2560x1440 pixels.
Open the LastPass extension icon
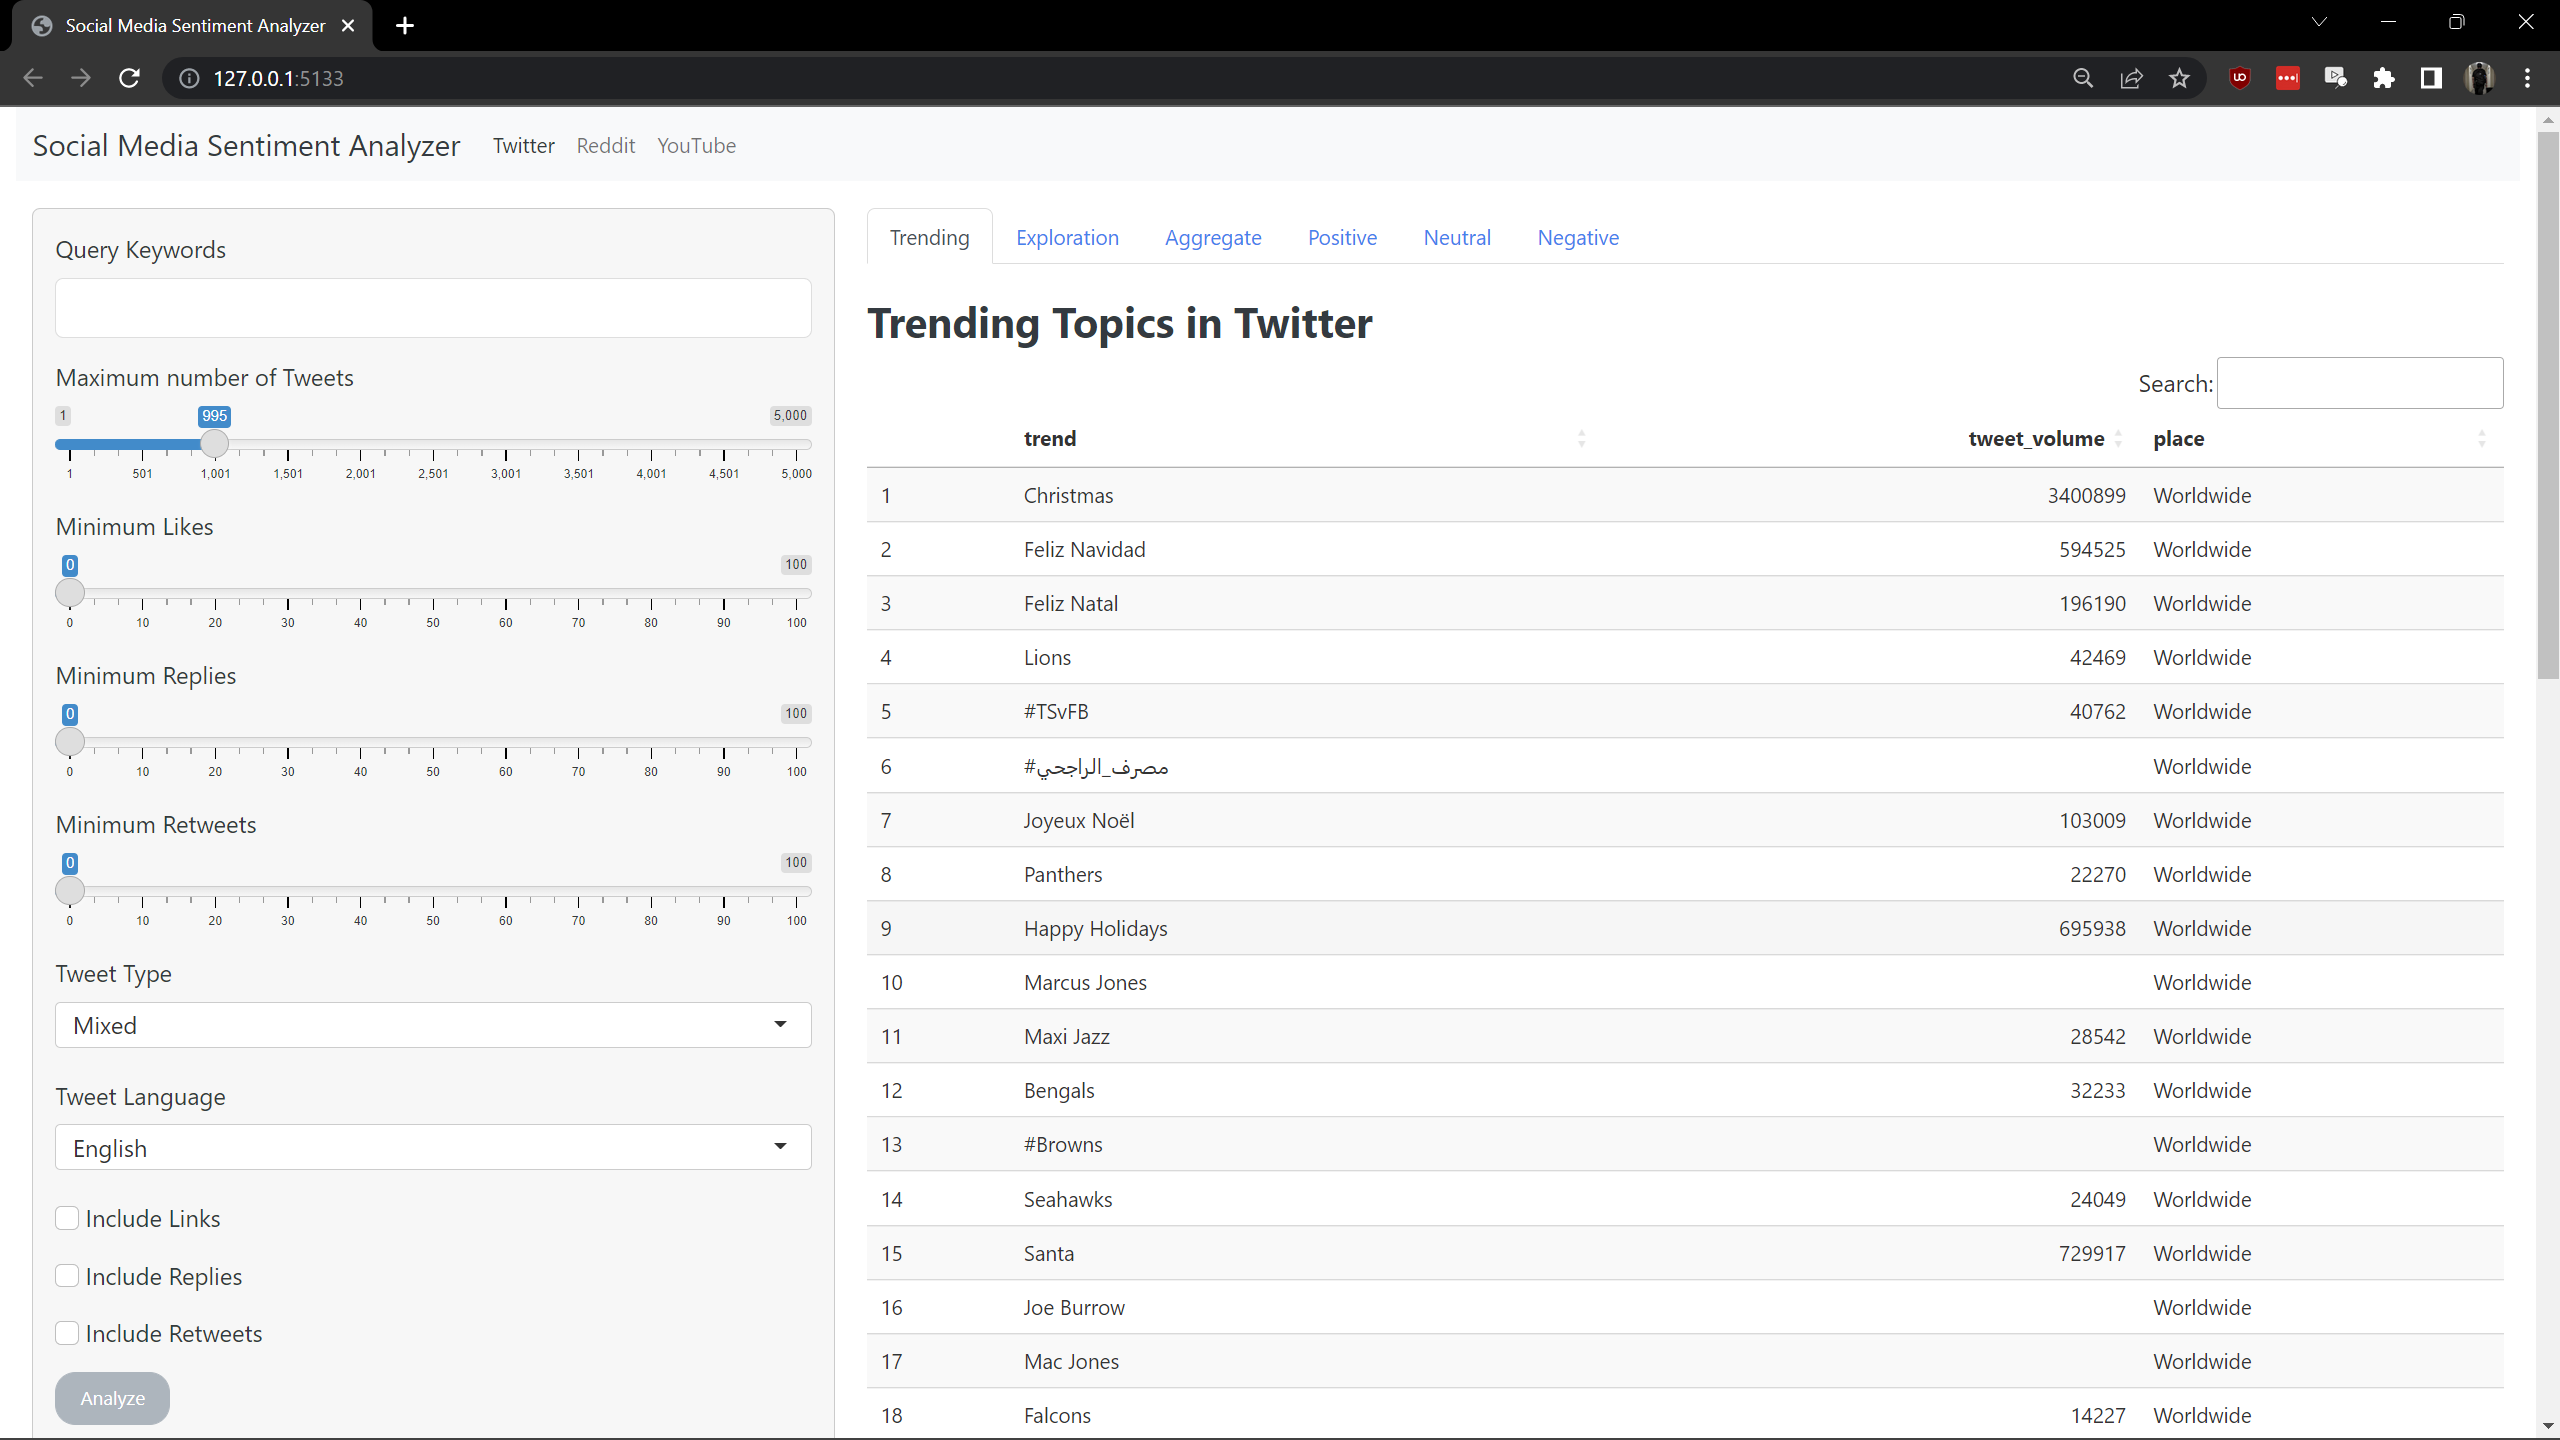2288,78
